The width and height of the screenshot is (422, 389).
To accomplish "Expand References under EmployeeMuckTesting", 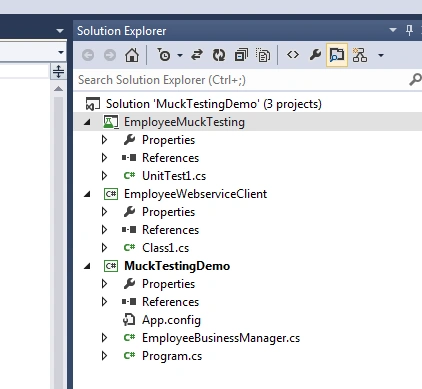I will pyautogui.click(x=104, y=158).
